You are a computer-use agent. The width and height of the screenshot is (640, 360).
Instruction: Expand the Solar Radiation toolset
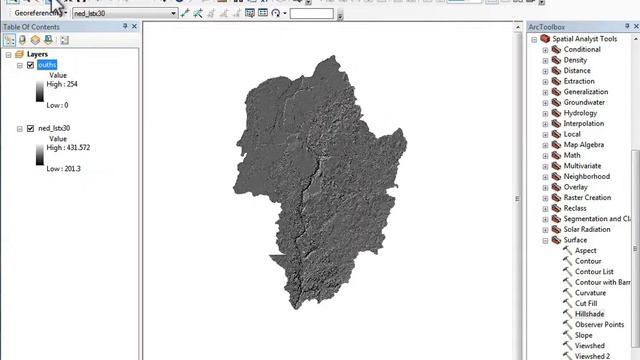(x=545, y=230)
